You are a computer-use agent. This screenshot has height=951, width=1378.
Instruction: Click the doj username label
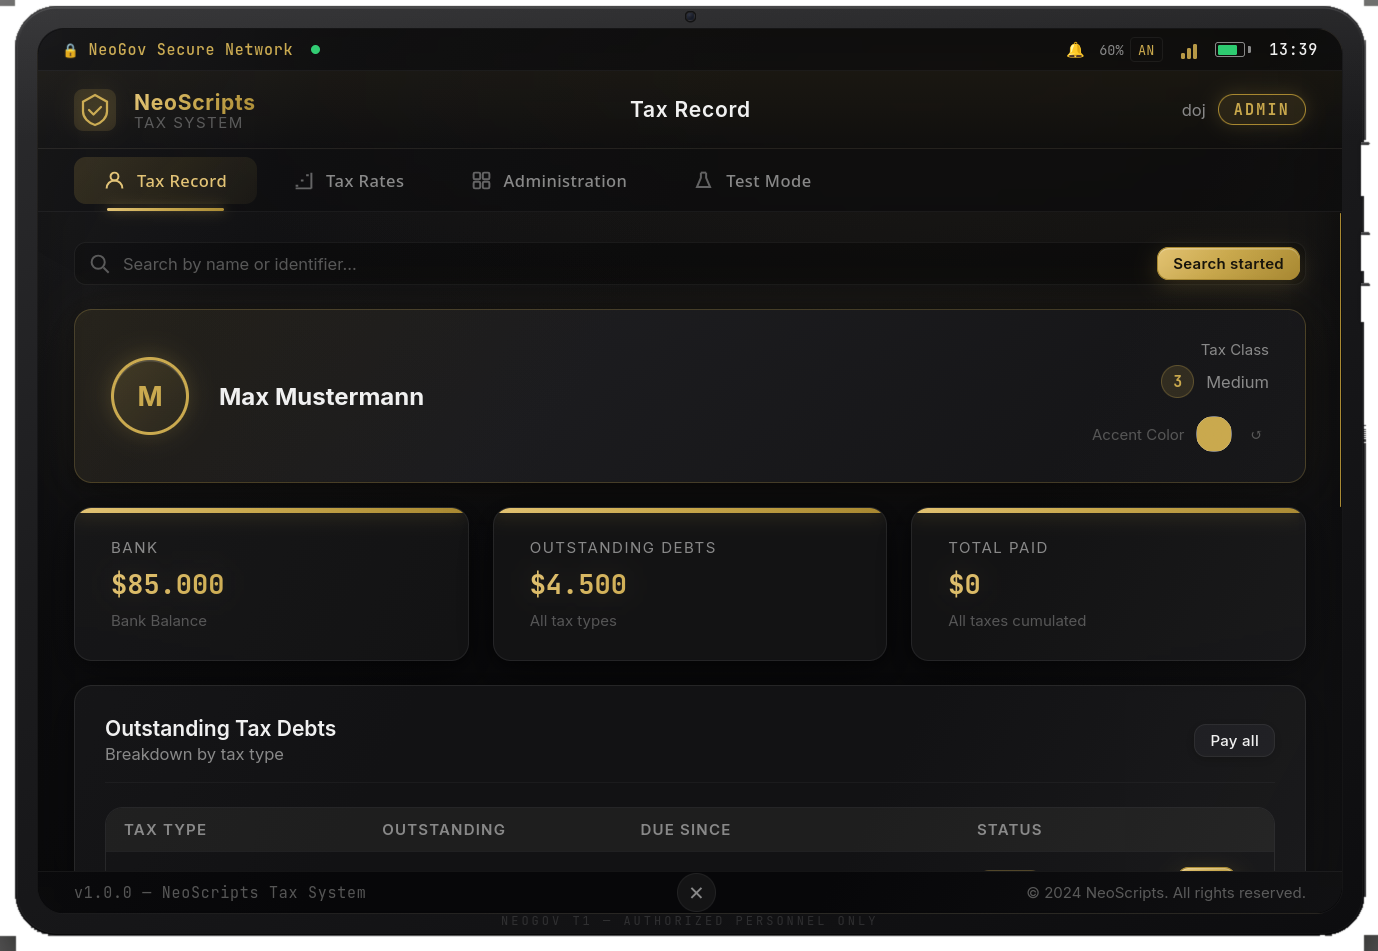1193,110
